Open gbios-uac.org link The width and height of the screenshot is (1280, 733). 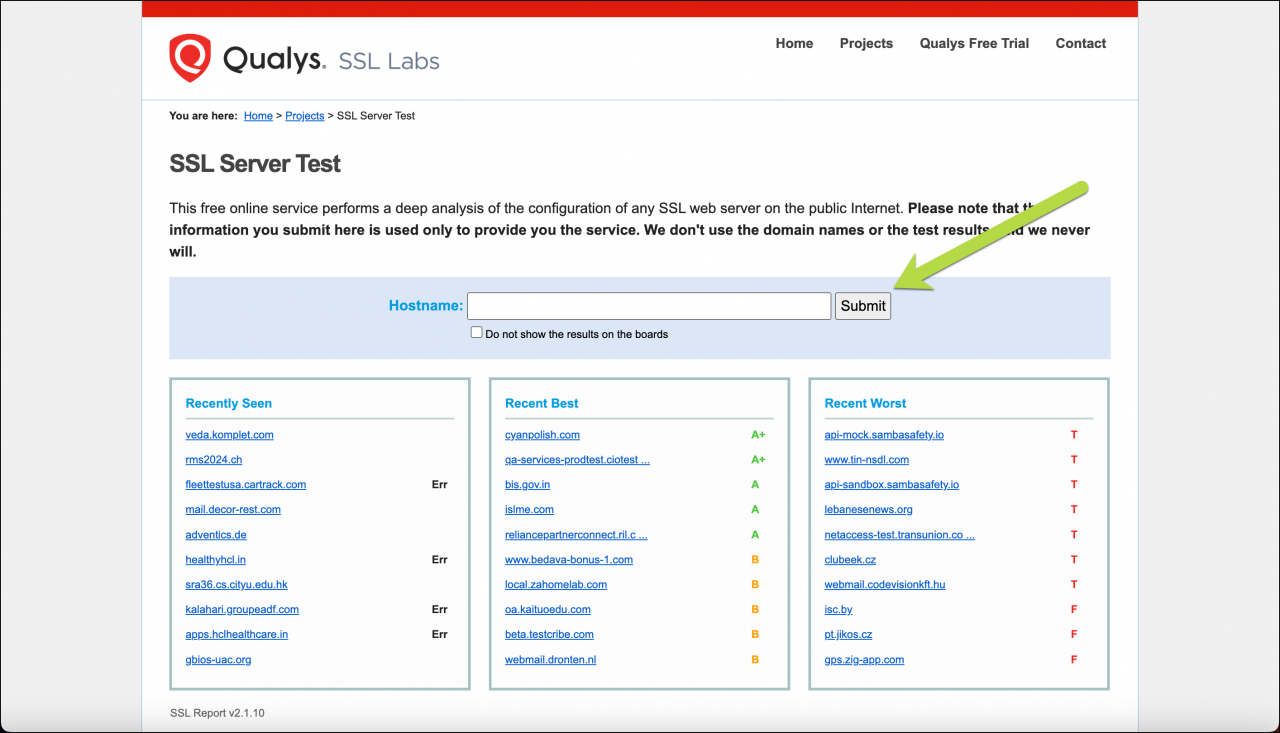pyautogui.click(x=218, y=660)
